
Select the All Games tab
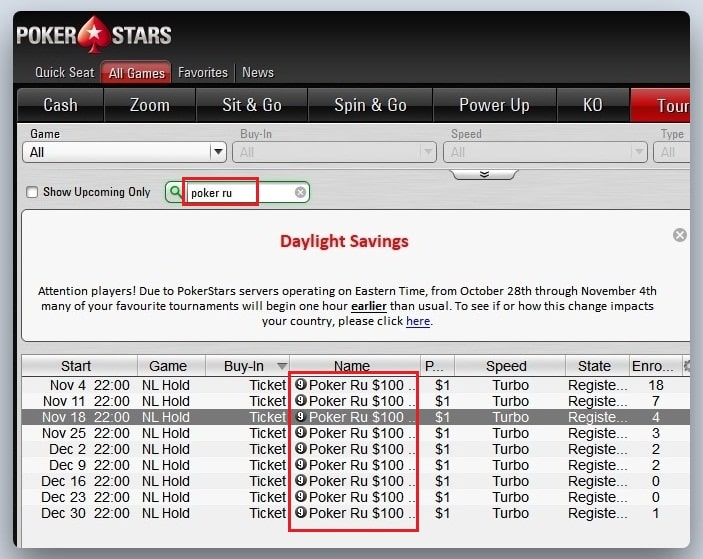click(136, 73)
